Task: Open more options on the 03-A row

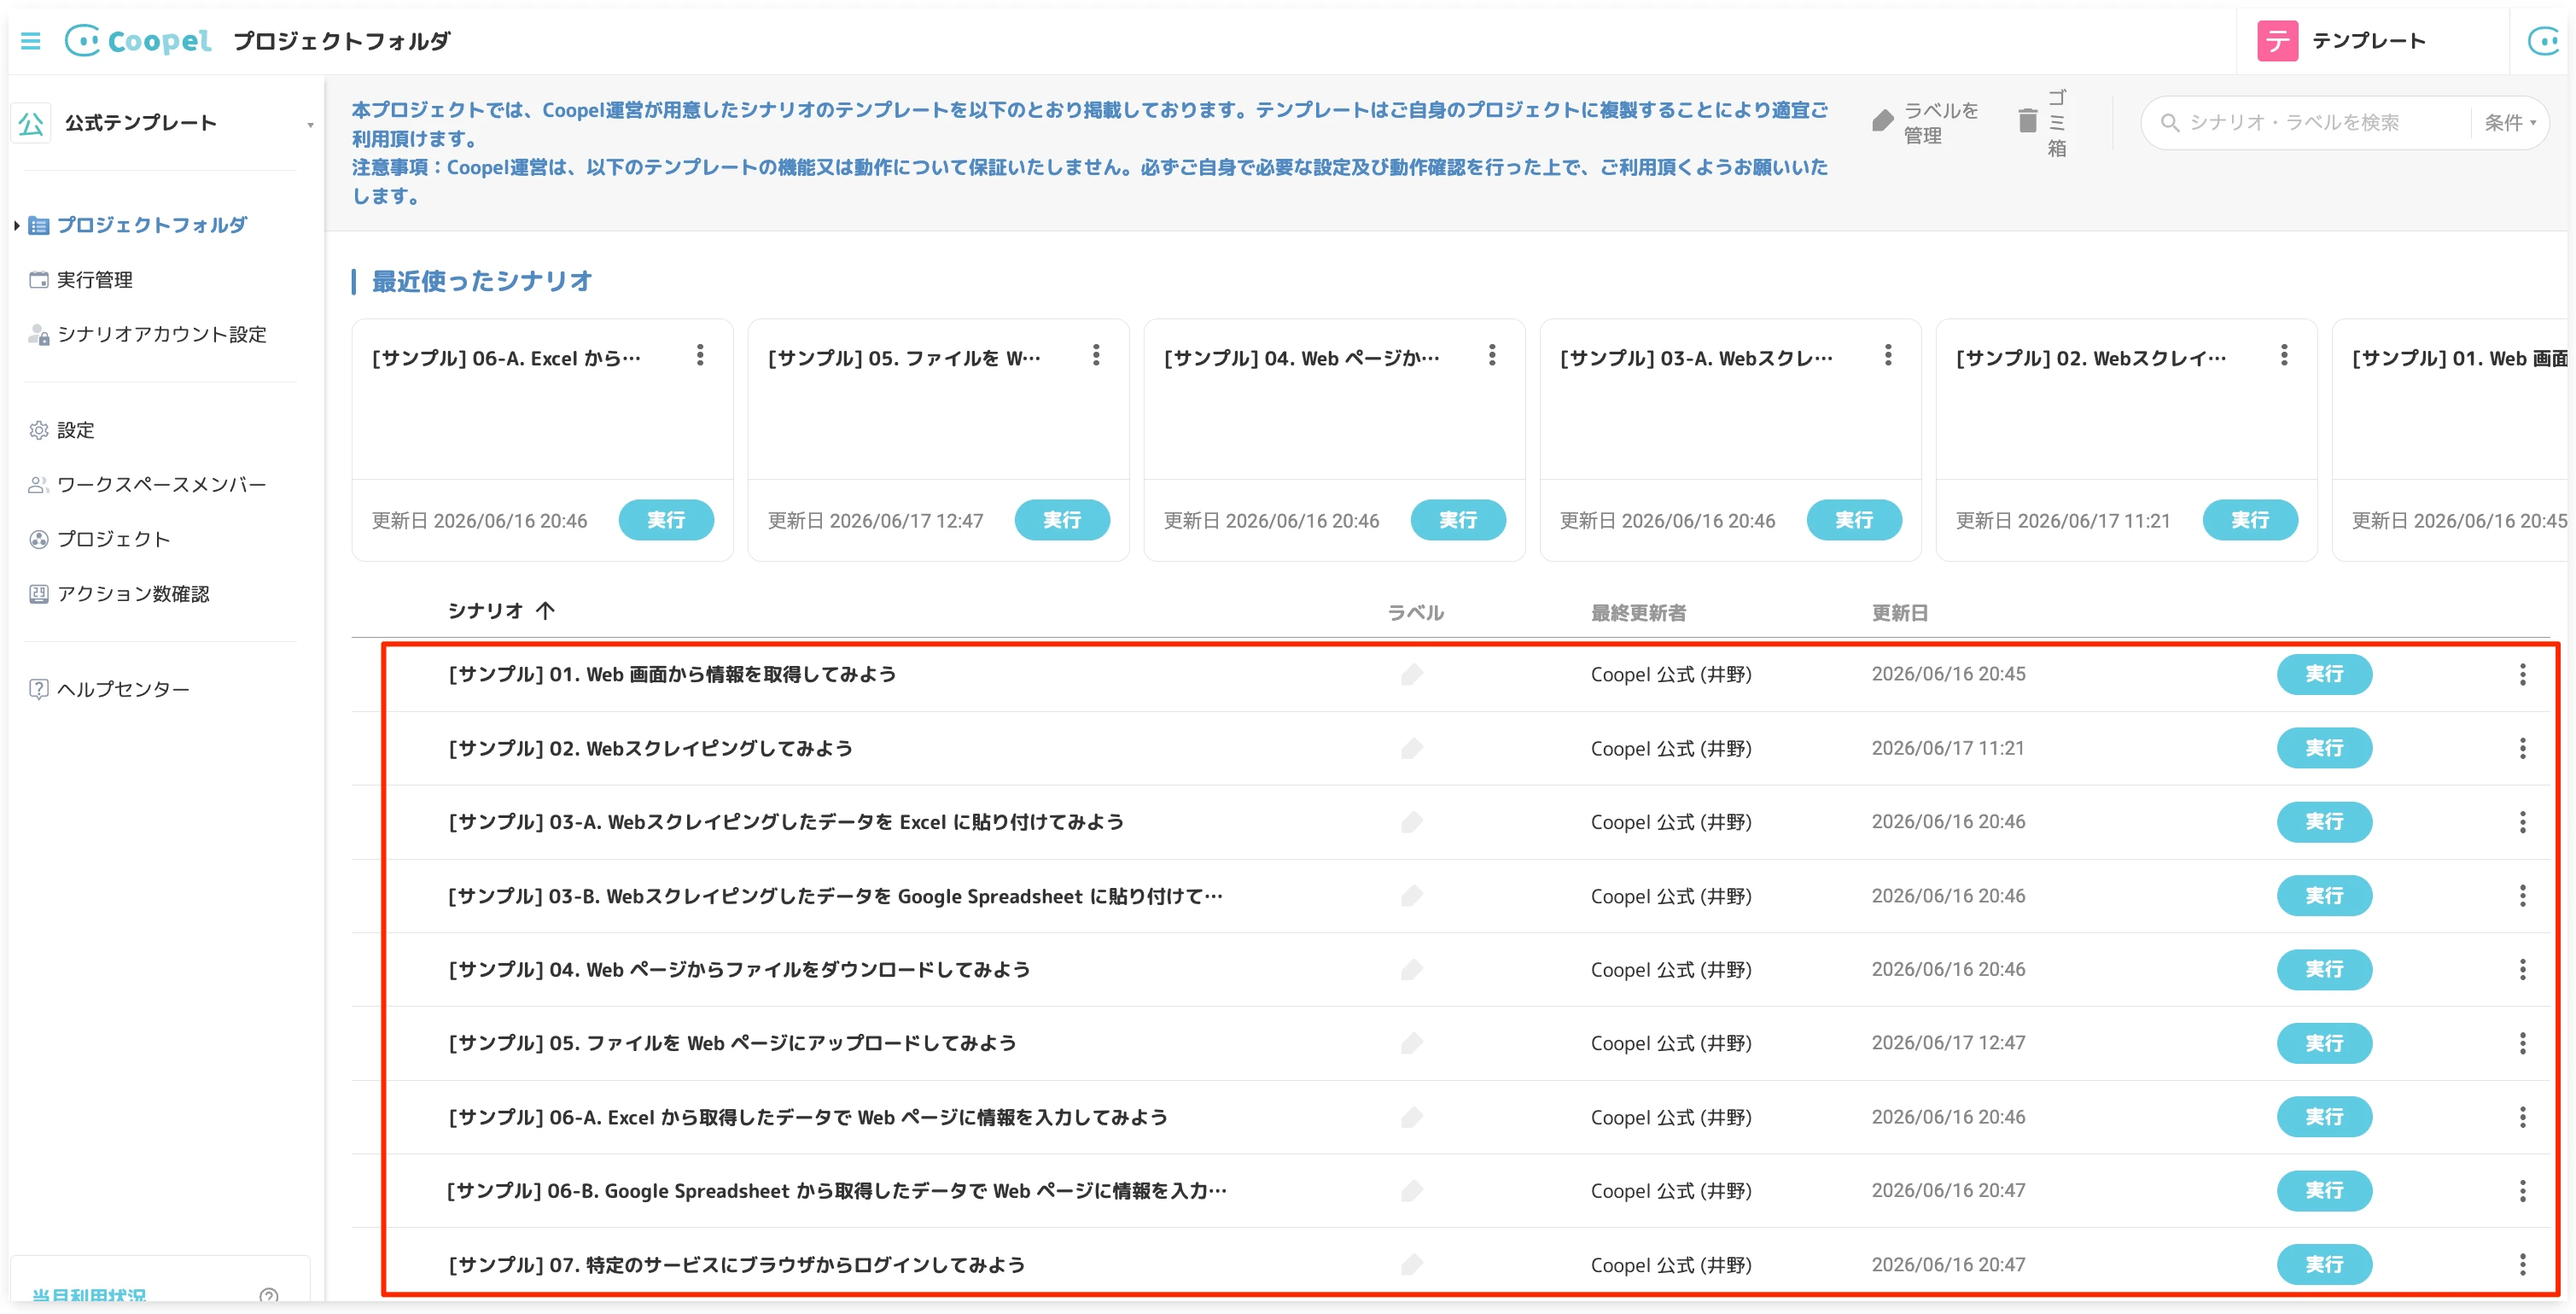Action: [x=2523, y=822]
